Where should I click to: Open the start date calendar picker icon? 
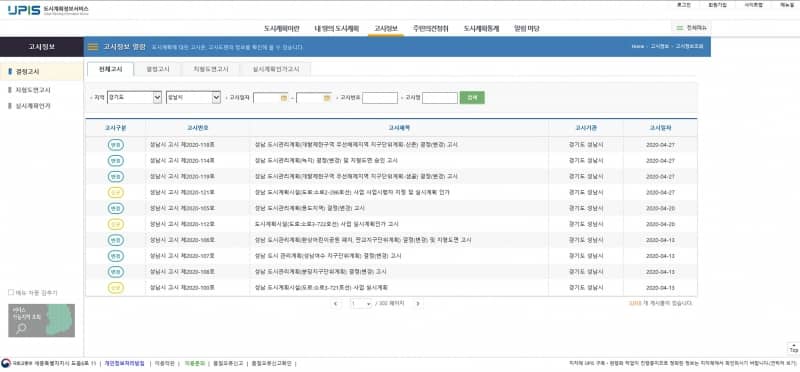[x=284, y=98]
